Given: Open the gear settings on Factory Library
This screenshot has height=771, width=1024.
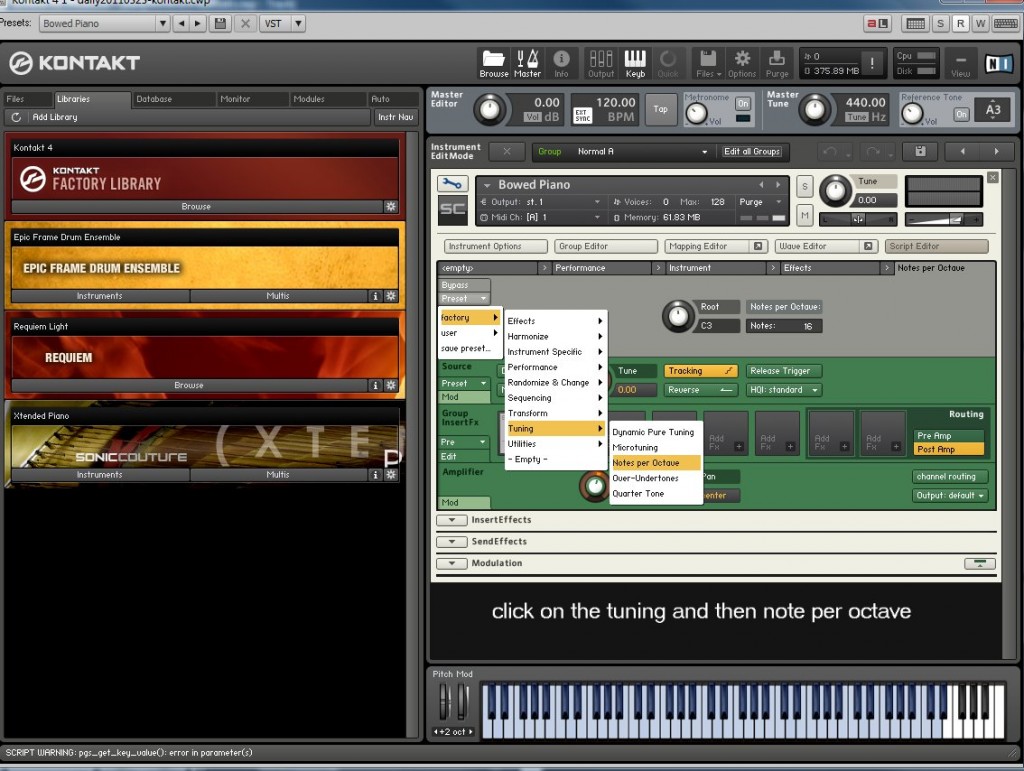Looking at the screenshot, I should pyautogui.click(x=391, y=206).
